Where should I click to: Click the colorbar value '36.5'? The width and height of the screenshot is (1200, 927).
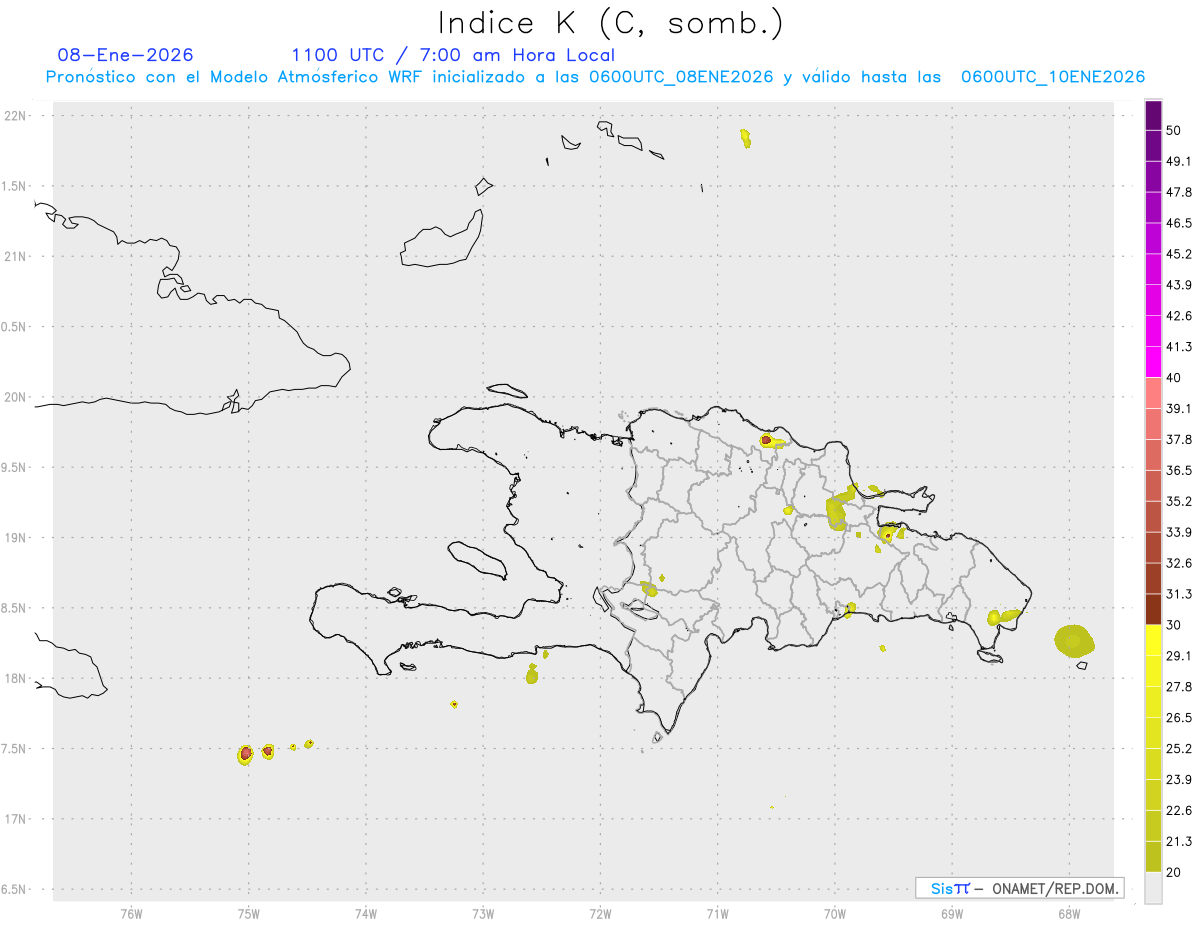(x=1180, y=470)
